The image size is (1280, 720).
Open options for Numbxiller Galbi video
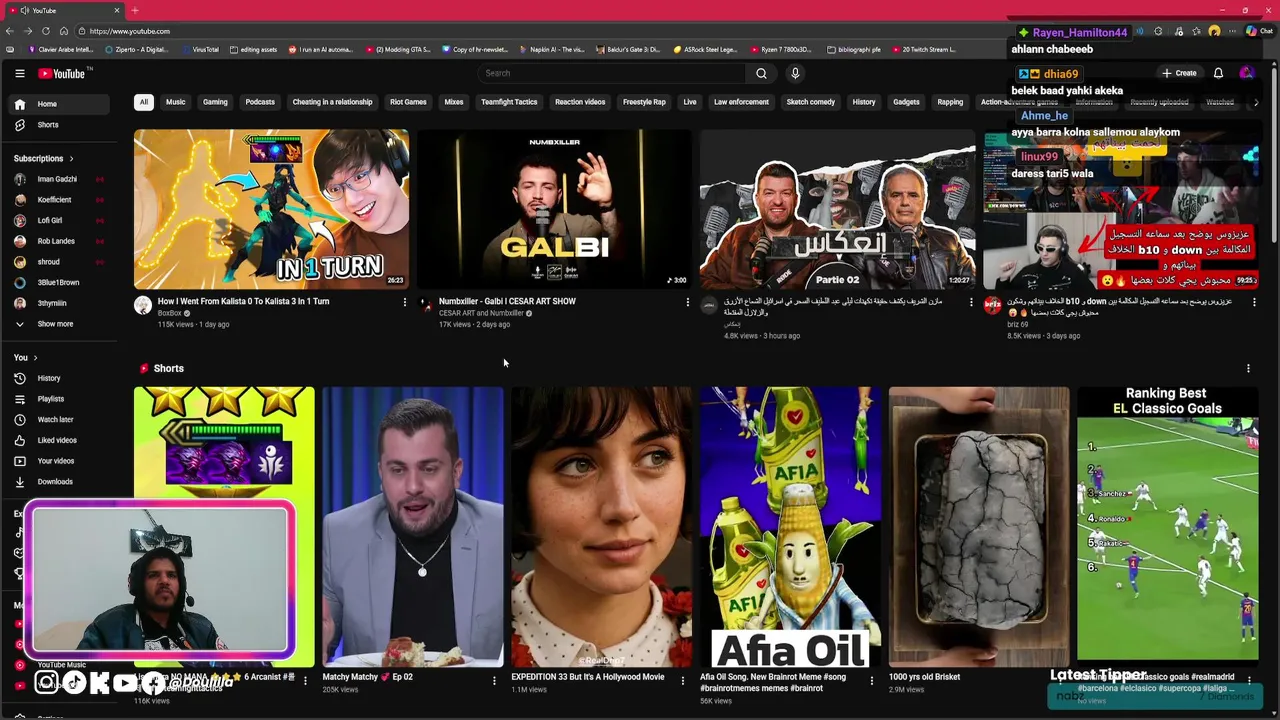[x=687, y=302]
